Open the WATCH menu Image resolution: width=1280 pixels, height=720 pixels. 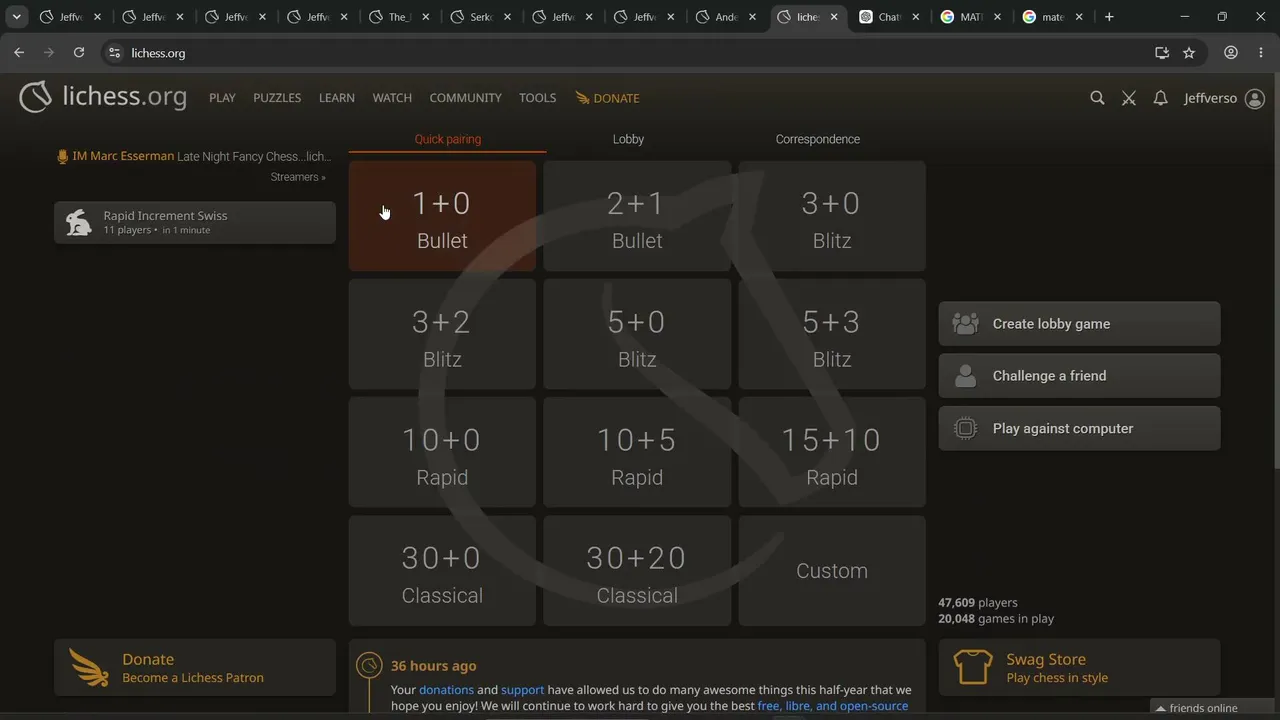(392, 98)
